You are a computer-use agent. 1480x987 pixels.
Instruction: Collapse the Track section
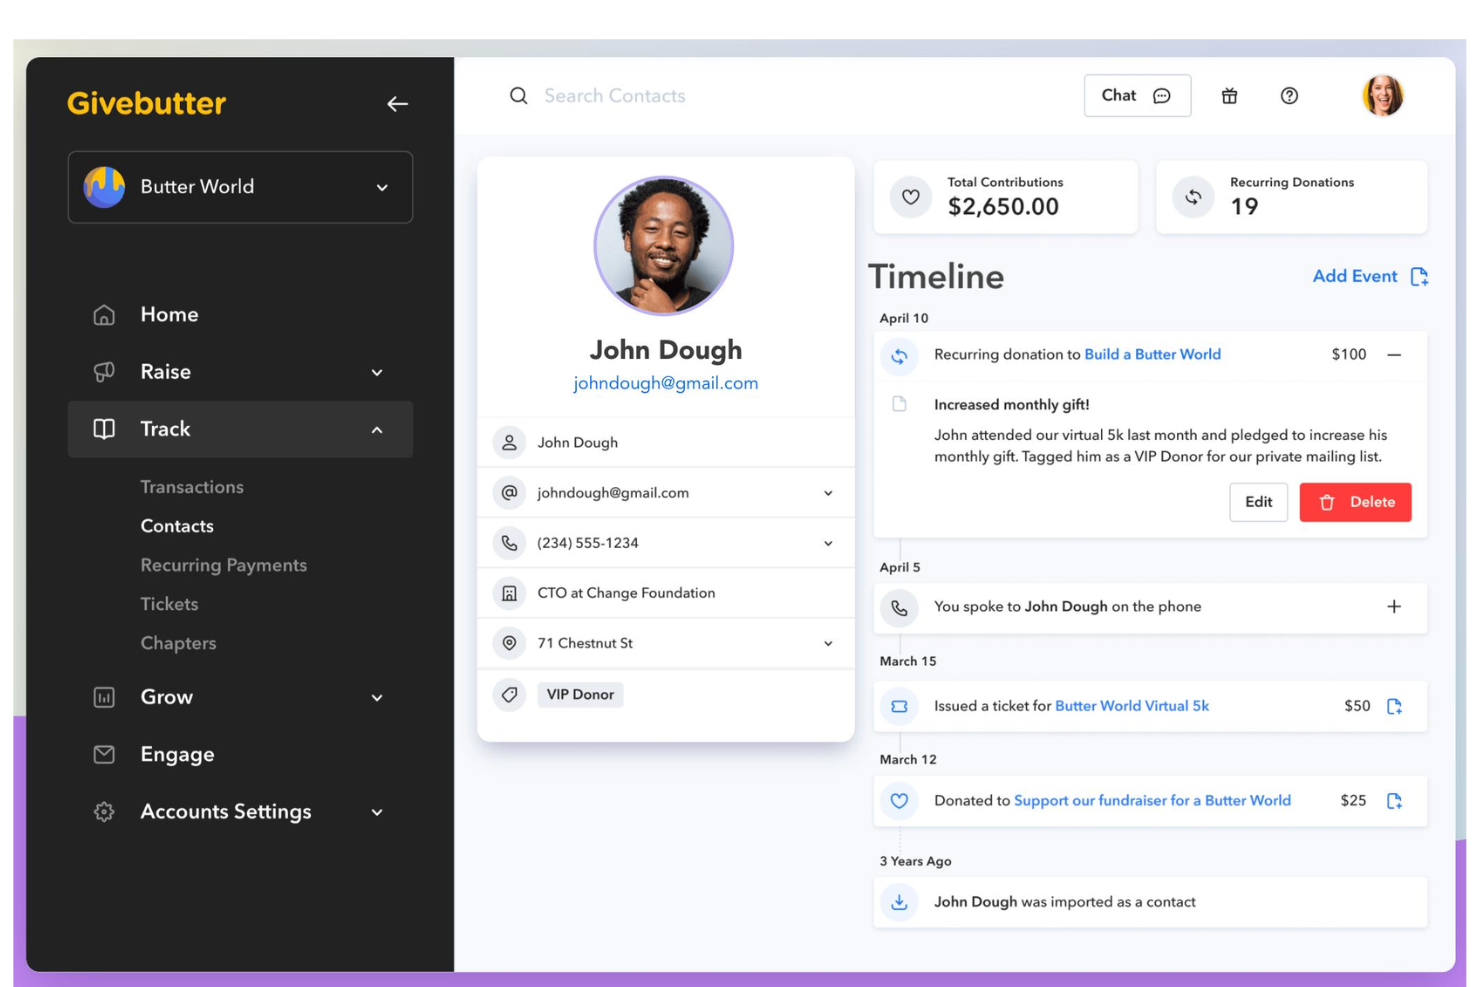377,429
